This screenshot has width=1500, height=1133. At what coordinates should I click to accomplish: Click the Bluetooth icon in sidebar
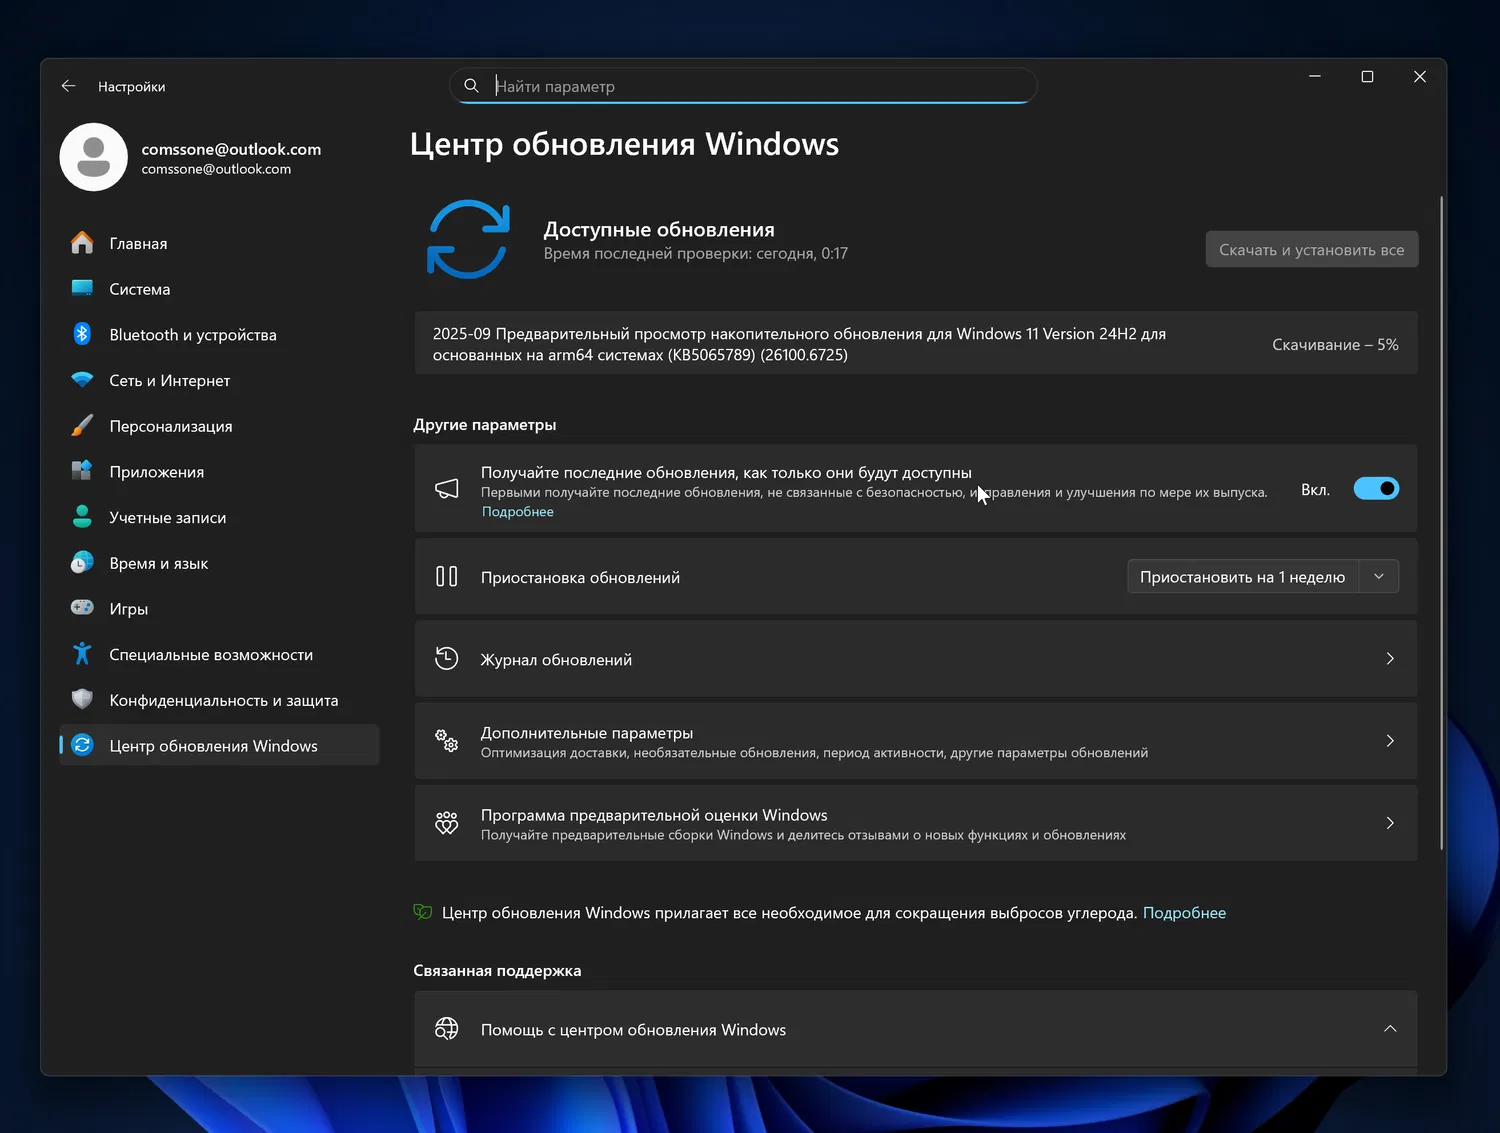click(x=82, y=334)
